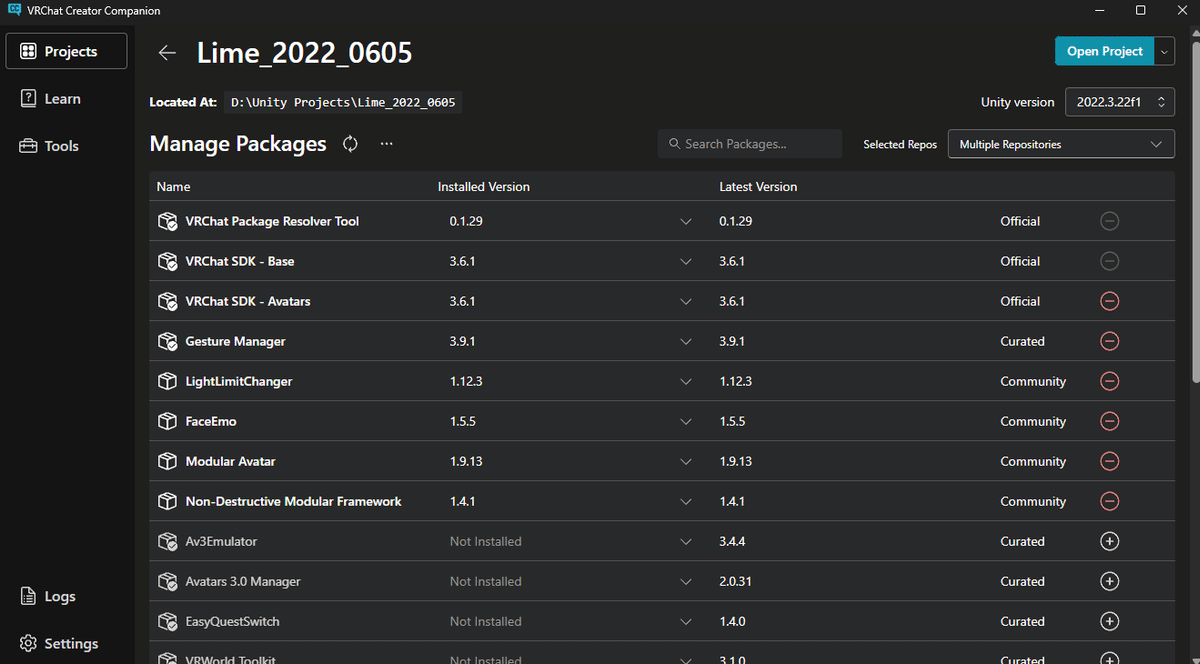Open the three-dot more options menu
This screenshot has width=1200, height=664.
coord(387,144)
